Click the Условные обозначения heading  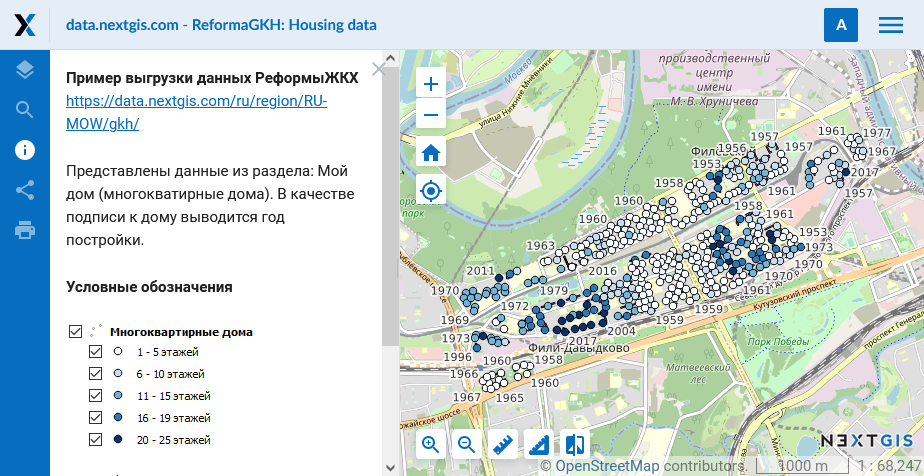click(x=149, y=287)
